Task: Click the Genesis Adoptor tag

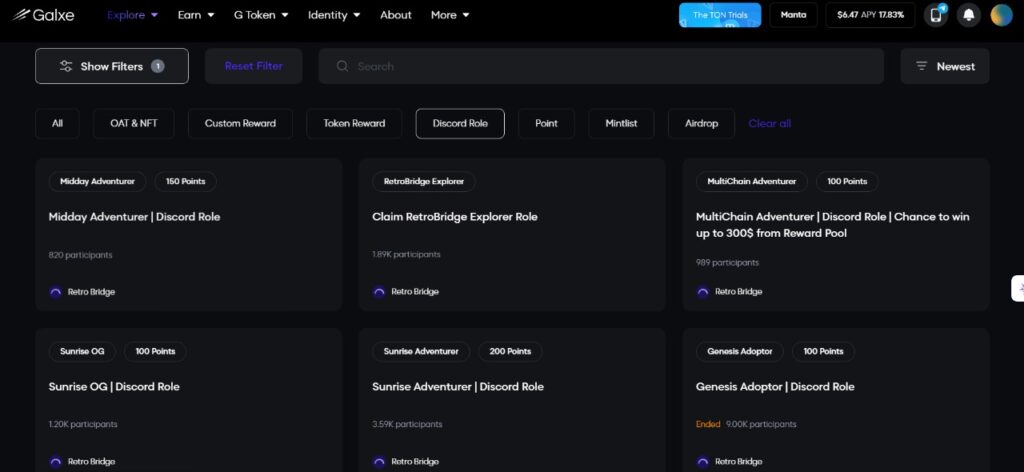Action: coord(740,351)
